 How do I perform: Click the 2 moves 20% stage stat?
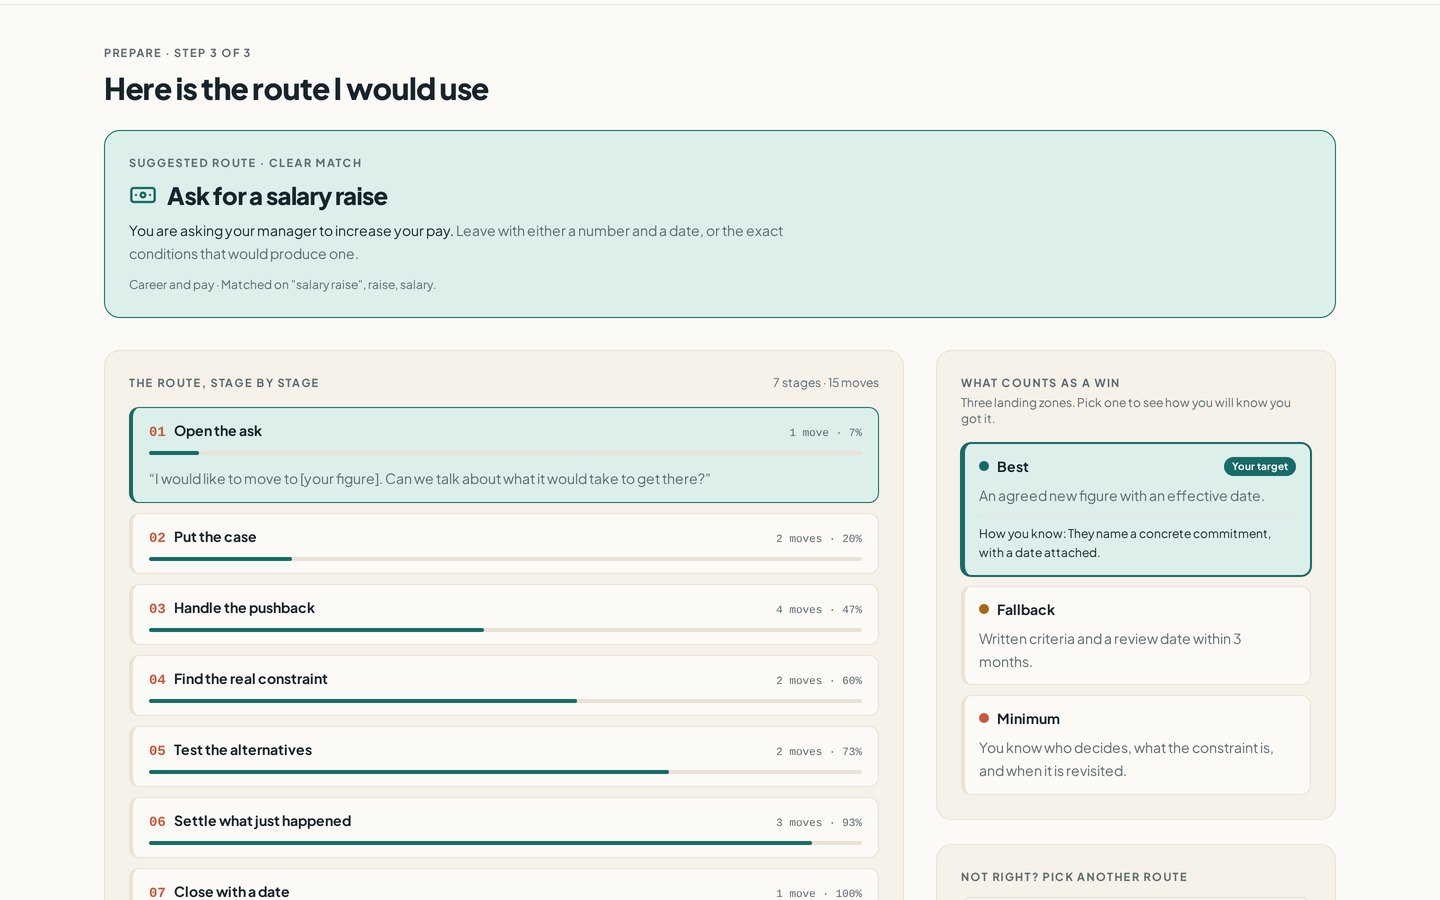[x=819, y=539]
